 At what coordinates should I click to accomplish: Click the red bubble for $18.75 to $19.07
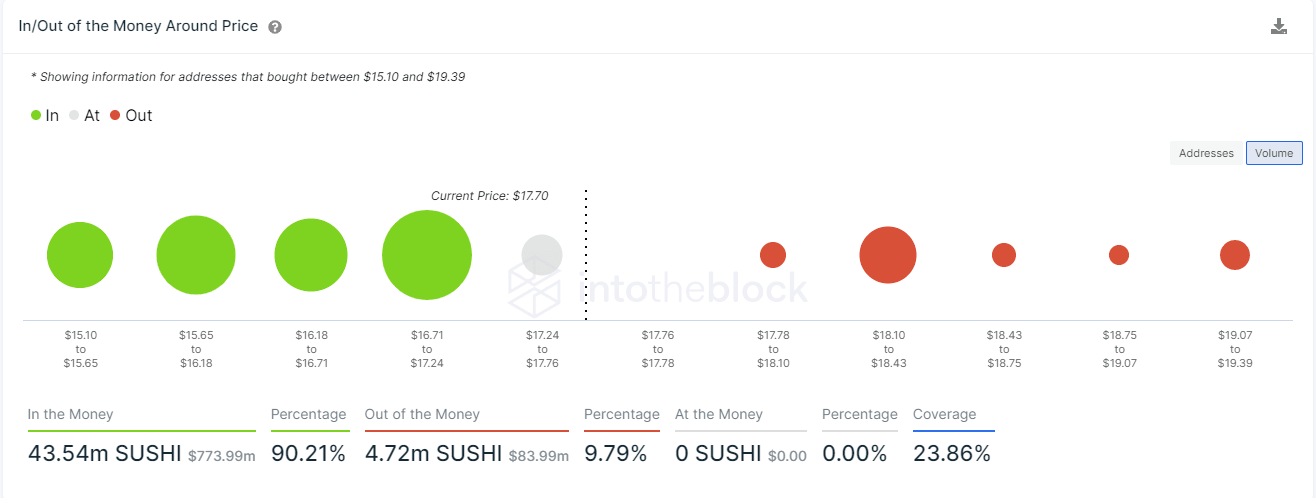coord(1119,255)
